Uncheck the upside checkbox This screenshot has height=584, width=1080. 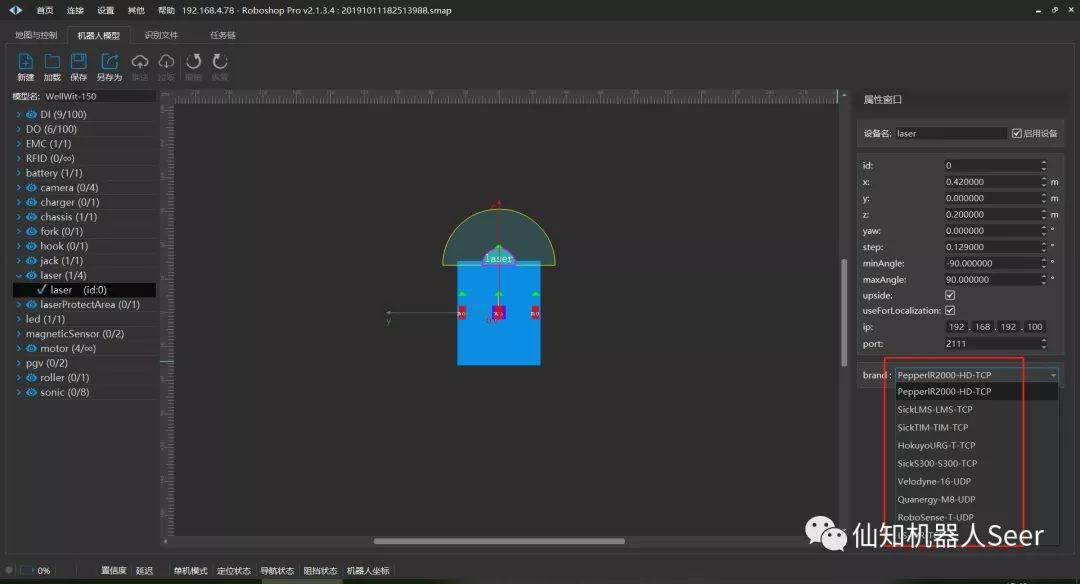click(x=950, y=295)
